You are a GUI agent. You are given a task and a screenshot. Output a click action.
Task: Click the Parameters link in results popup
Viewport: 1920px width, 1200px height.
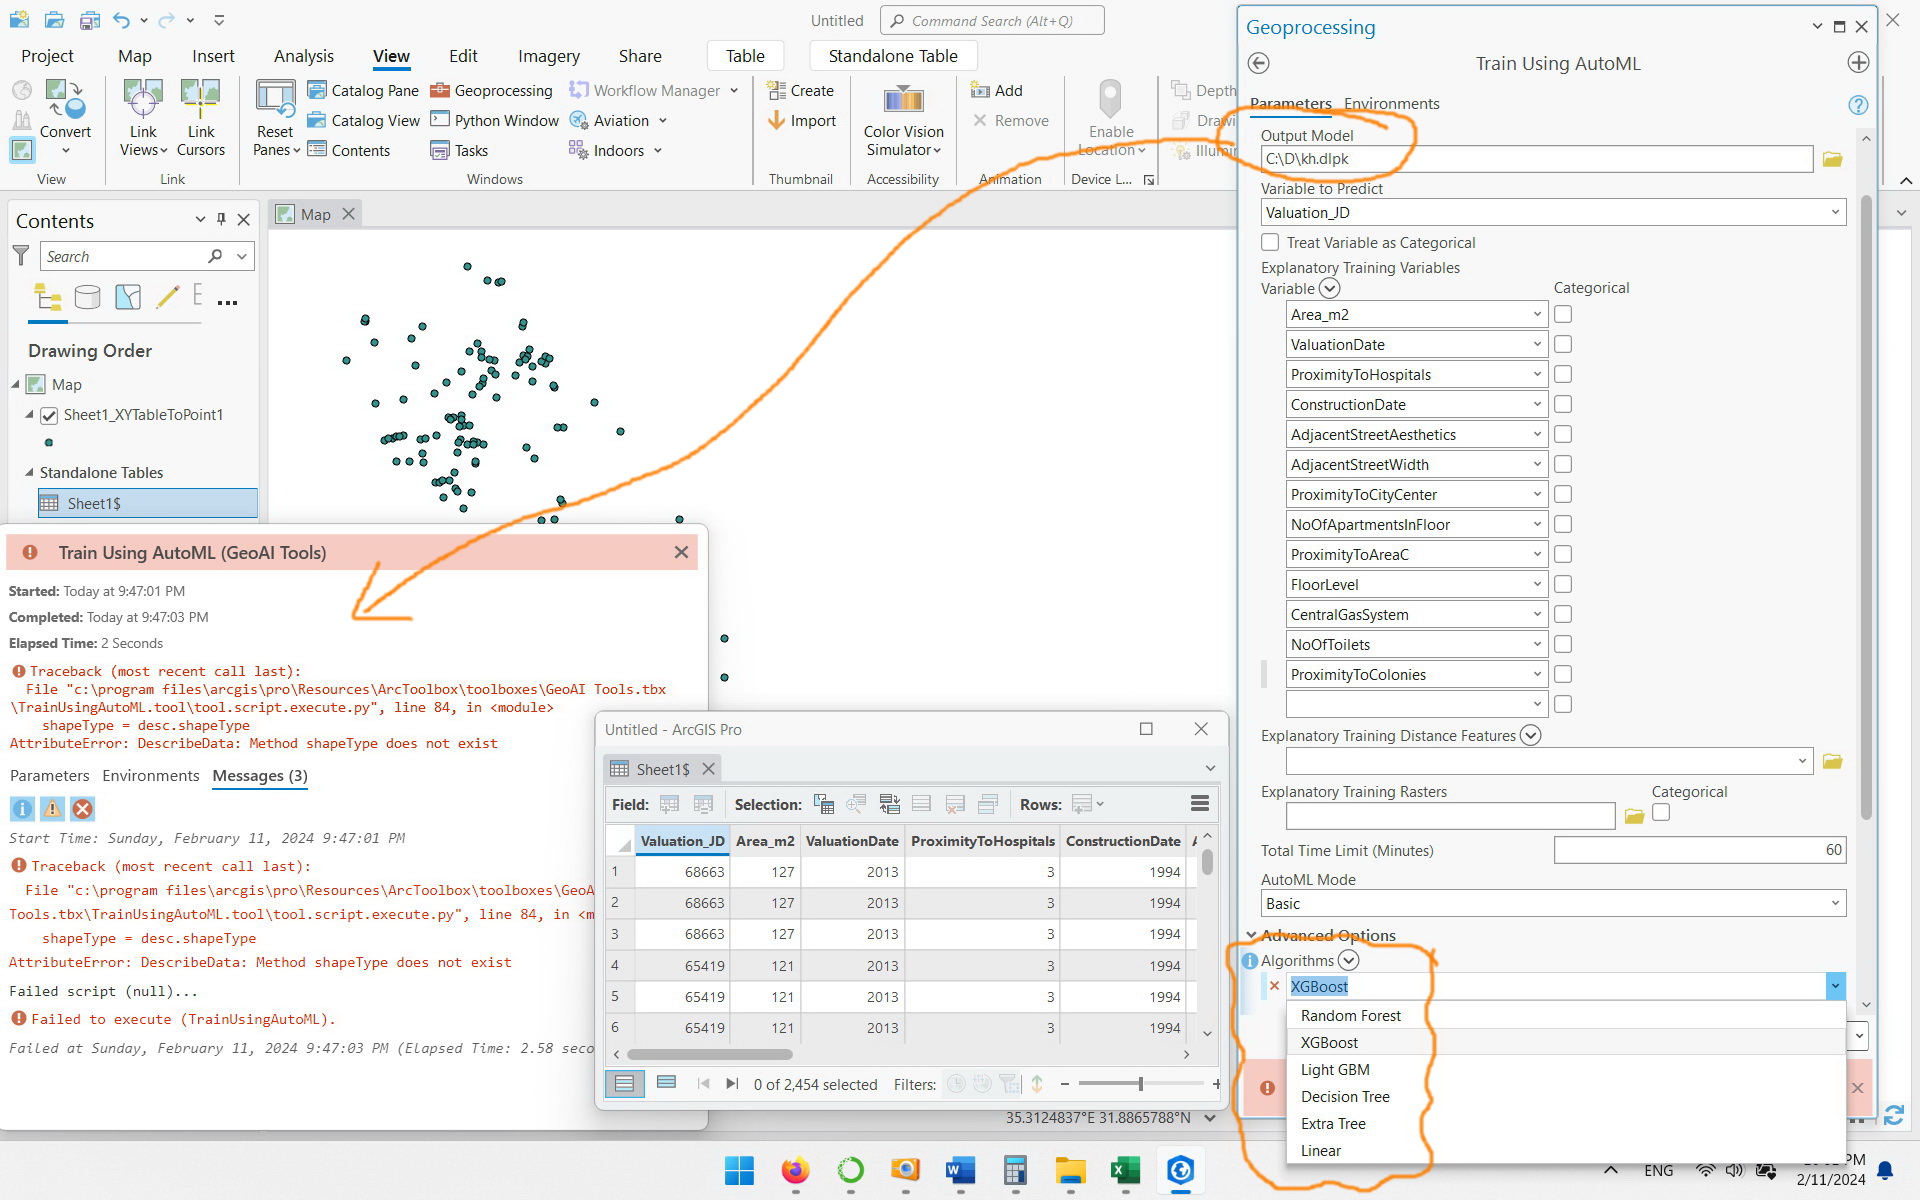tap(50, 775)
